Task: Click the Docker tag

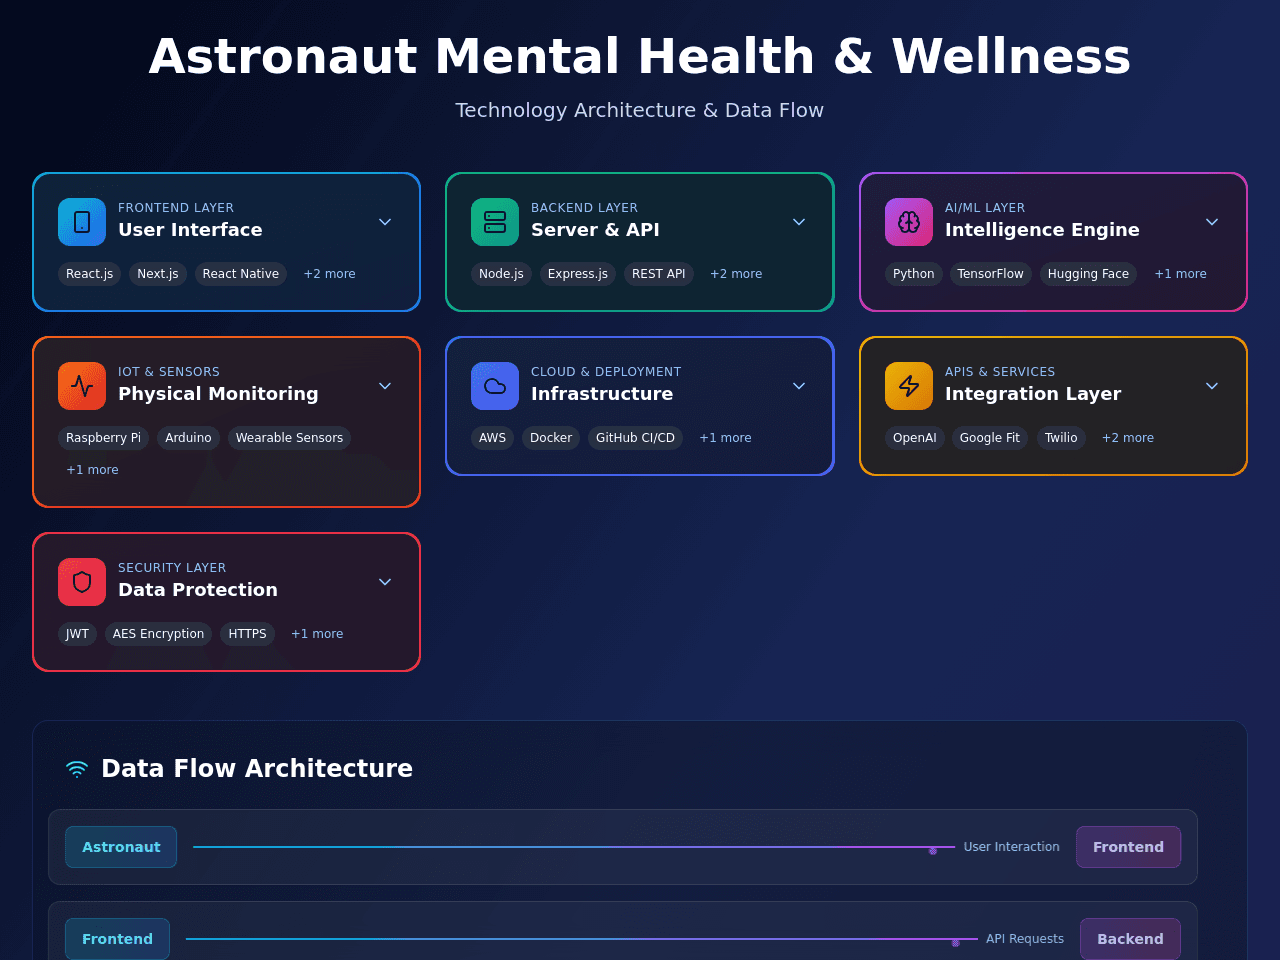Action: tap(551, 438)
